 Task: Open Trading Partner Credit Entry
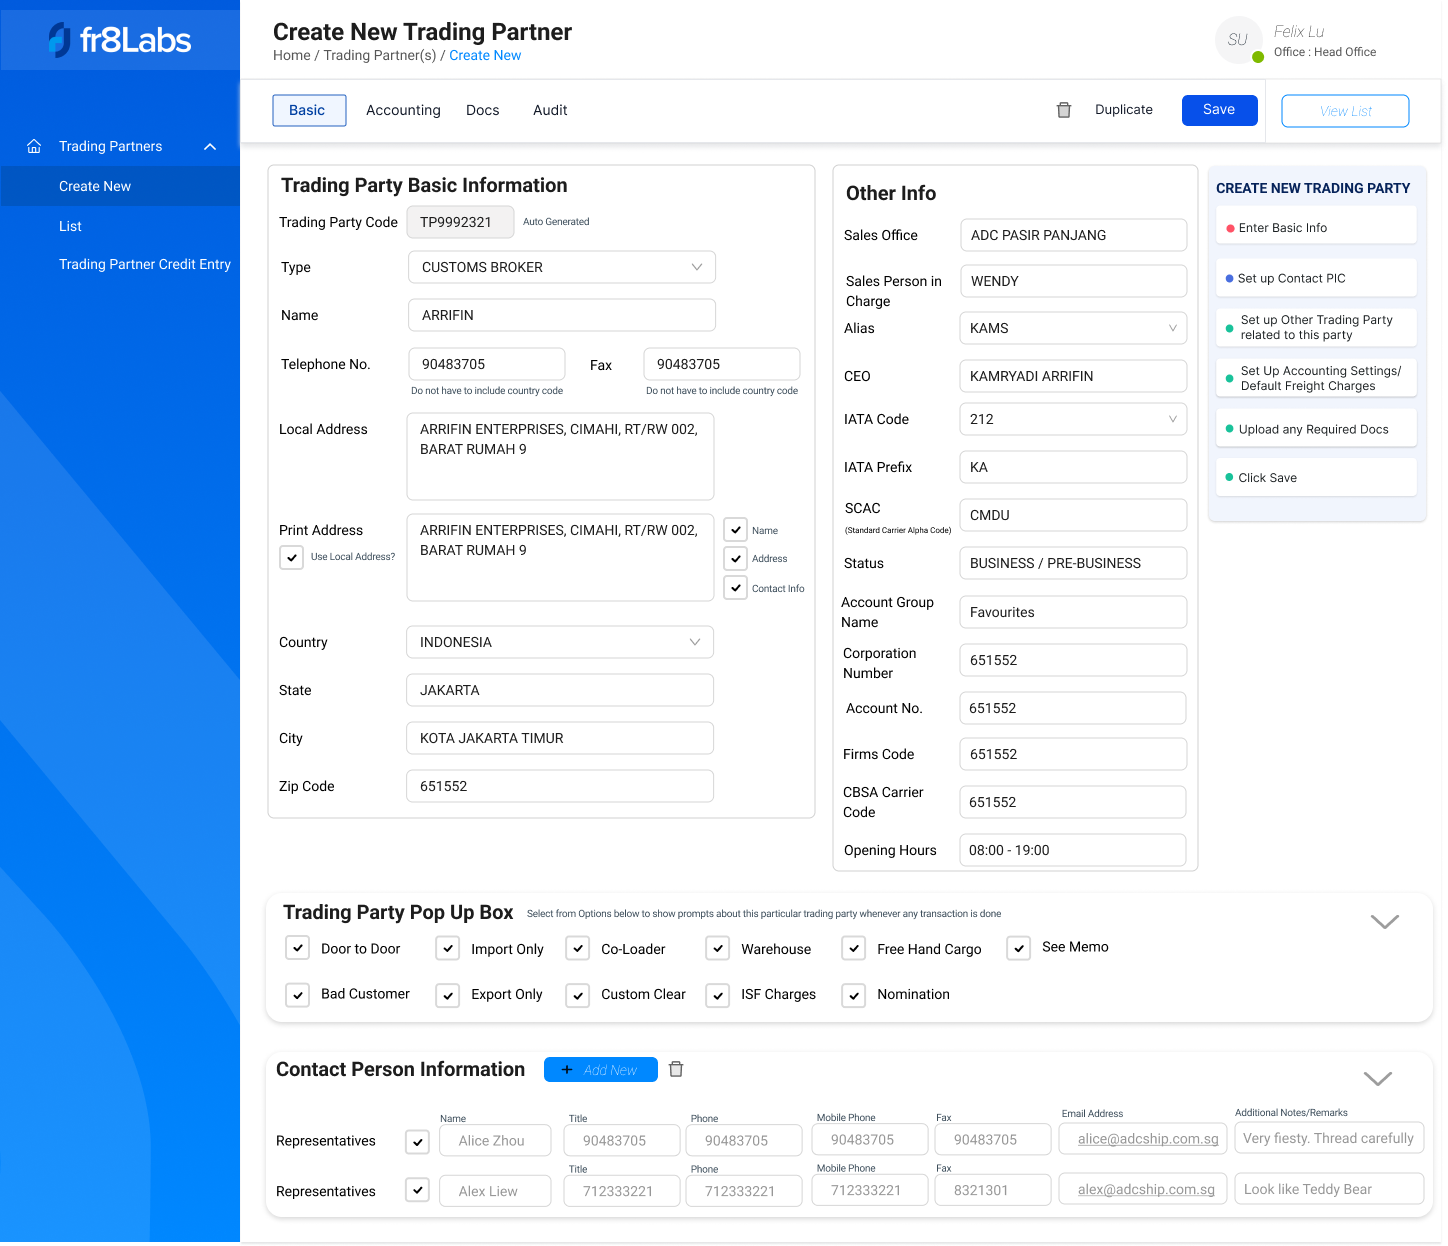(145, 264)
